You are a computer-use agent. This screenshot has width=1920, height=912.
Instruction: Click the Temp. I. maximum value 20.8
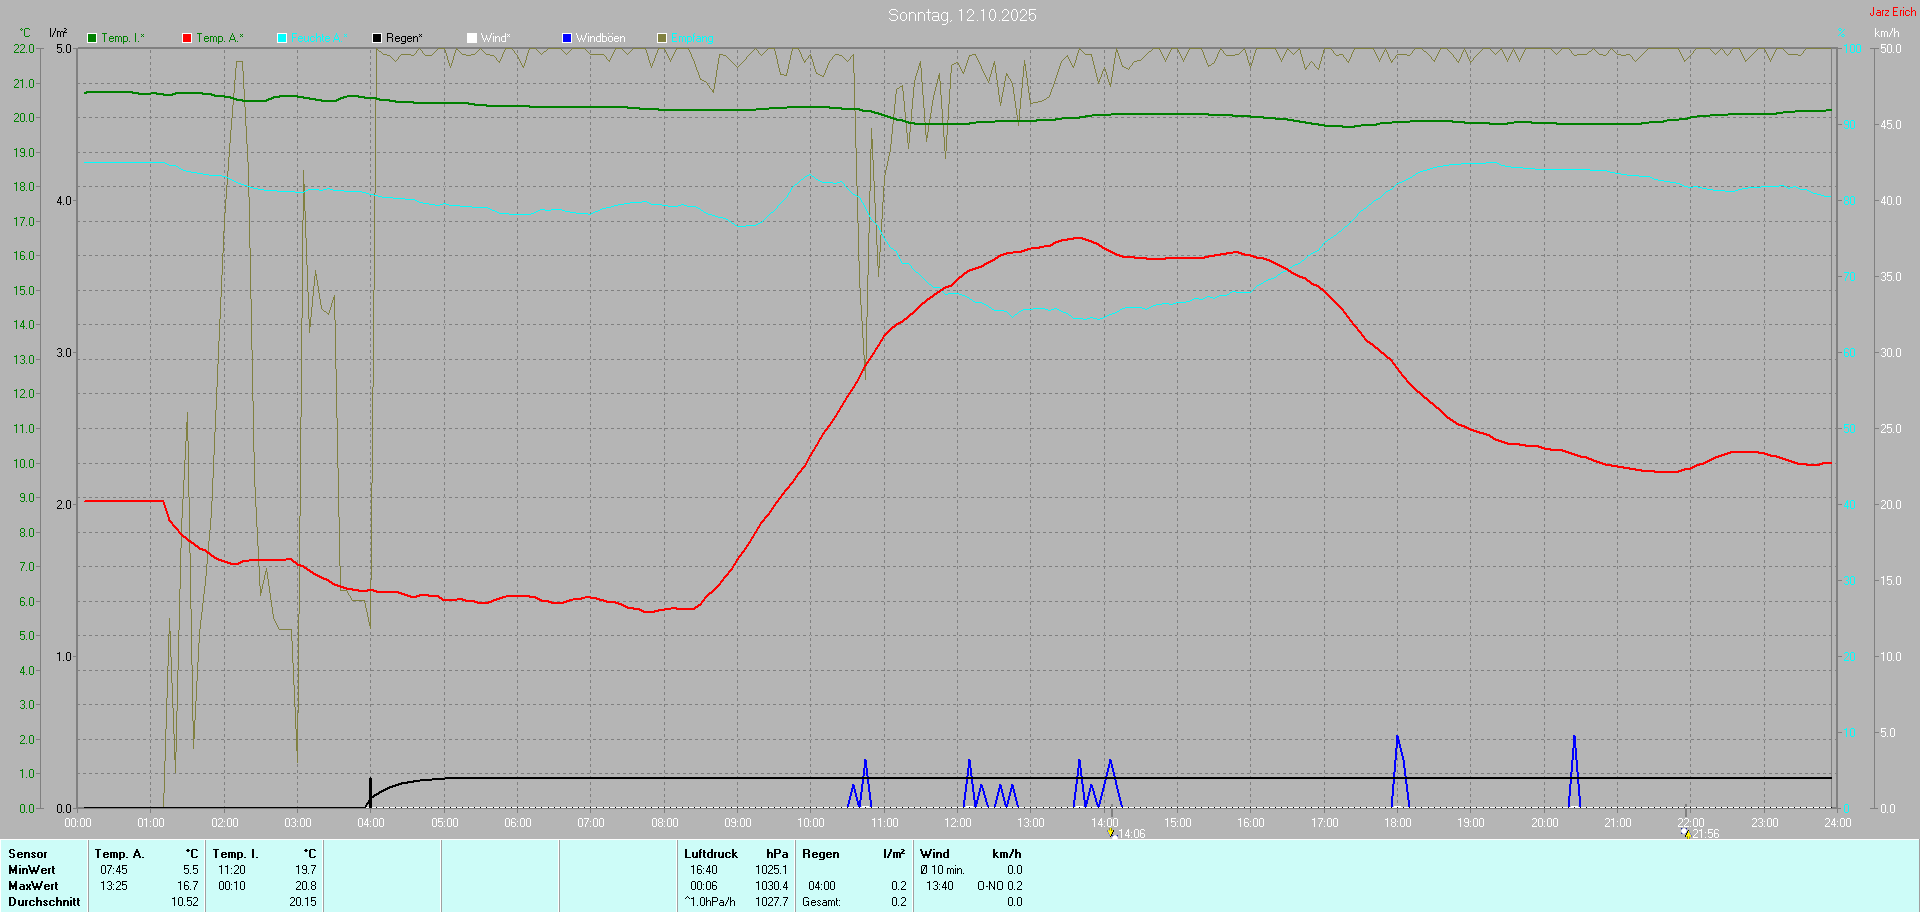pyautogui.click(x=305, y=886)
